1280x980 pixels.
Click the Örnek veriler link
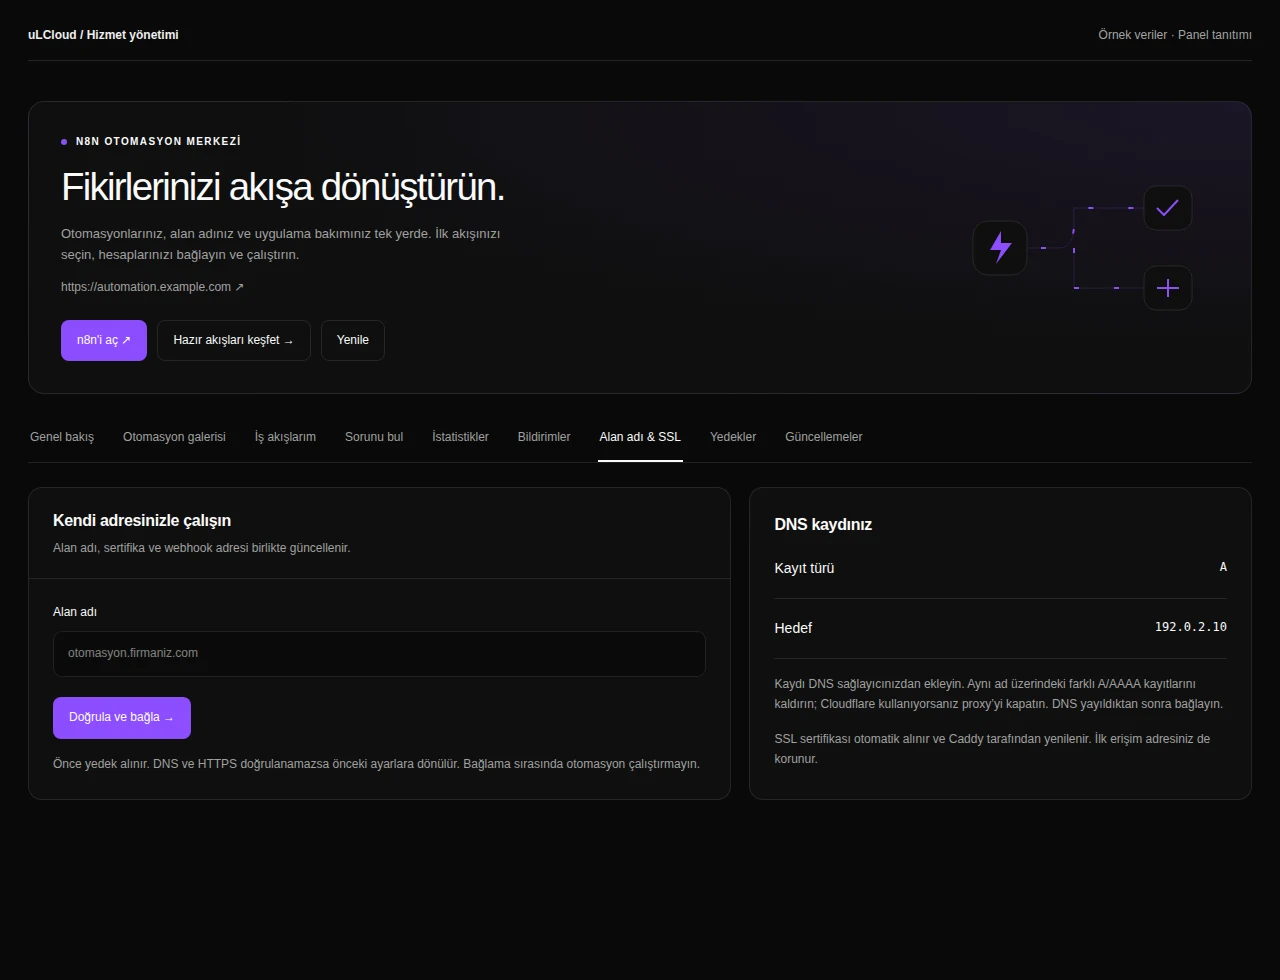pos(1132,35)
